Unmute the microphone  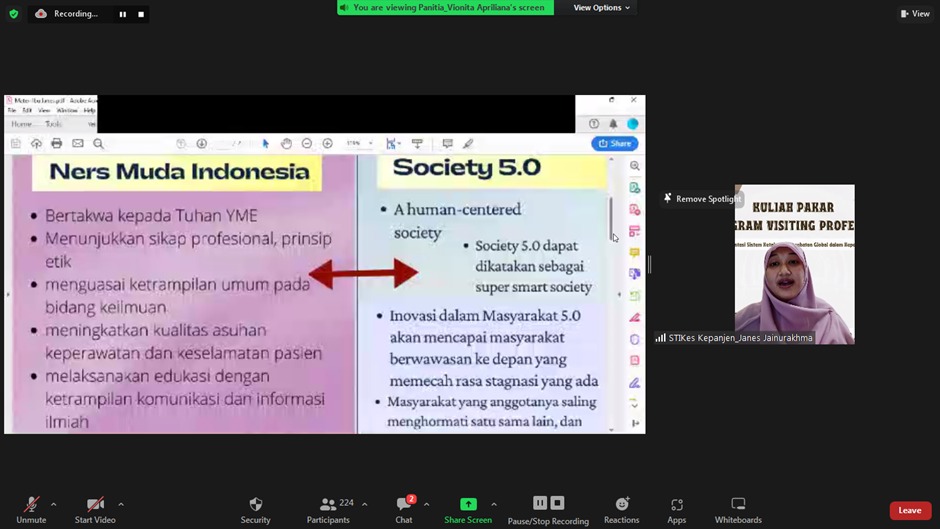click(x=31, y=505)
